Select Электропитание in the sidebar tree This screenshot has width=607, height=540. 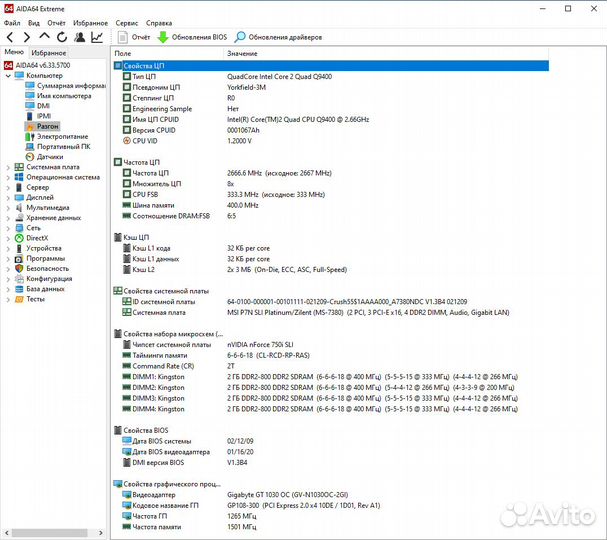pyautogui.click(x=62, y=136)
